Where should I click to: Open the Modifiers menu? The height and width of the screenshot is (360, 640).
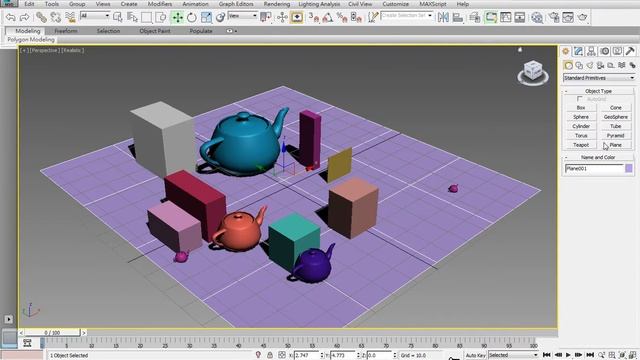[160, 4]
